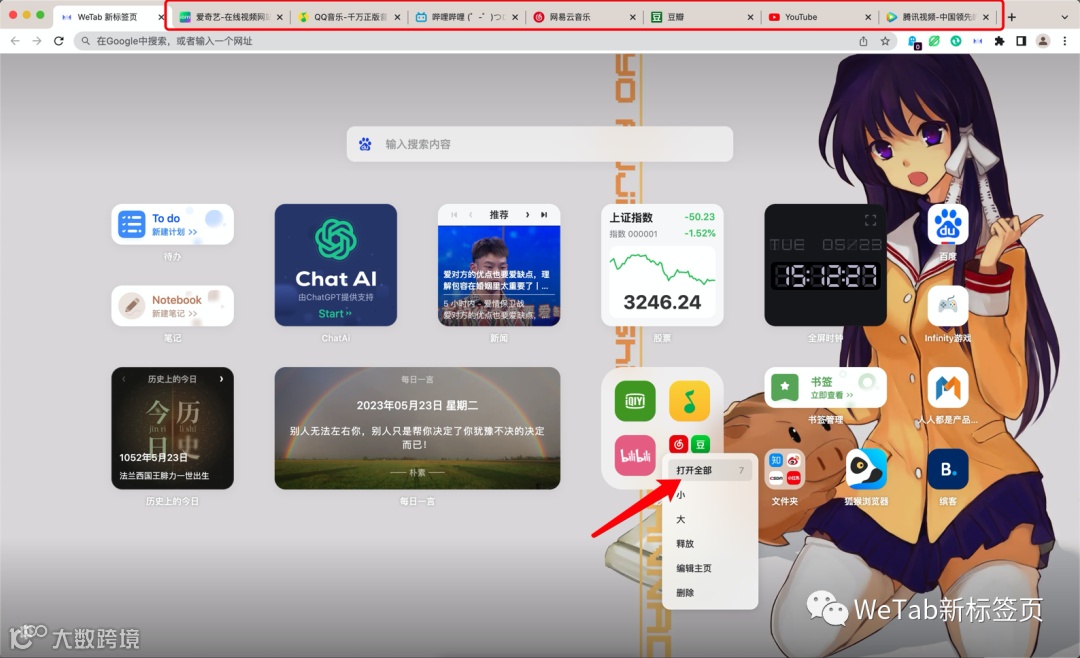Close the YouTube tab
The width and height of the screenshot is (1080, 658).
pyautogui.click(x=868, y=17)
